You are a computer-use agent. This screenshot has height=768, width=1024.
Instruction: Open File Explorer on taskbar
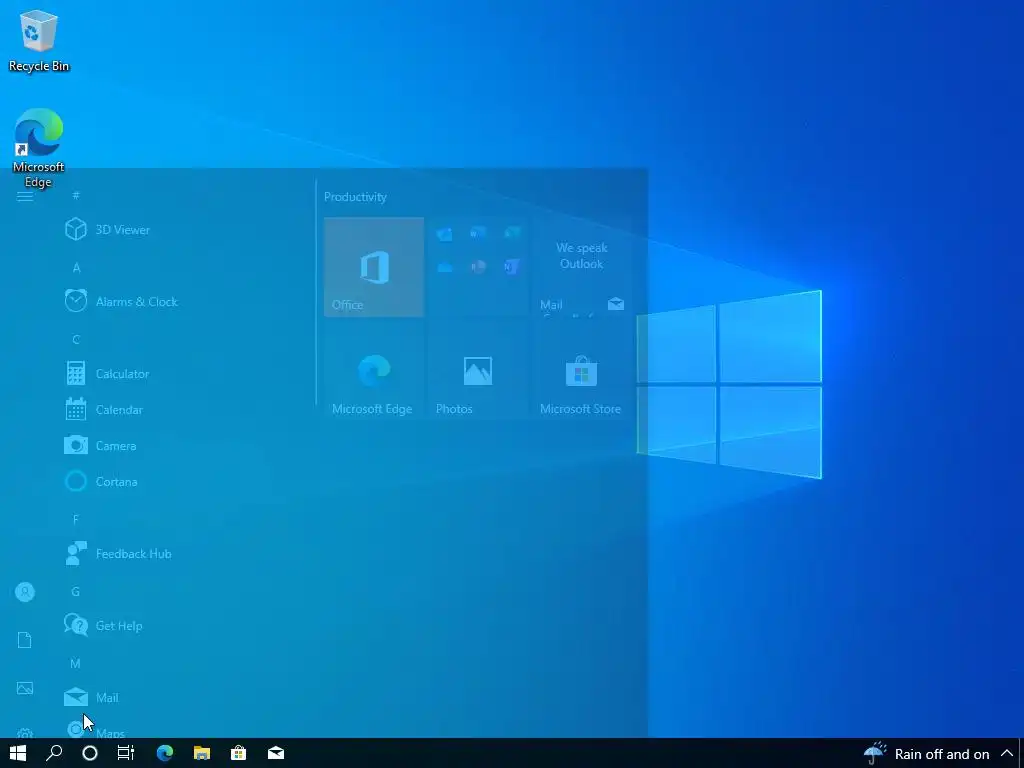click(x=202, y=753)
